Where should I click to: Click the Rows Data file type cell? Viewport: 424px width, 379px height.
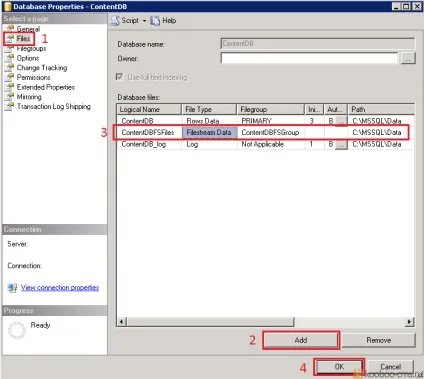pyautogui.click(x=209, y=121)
